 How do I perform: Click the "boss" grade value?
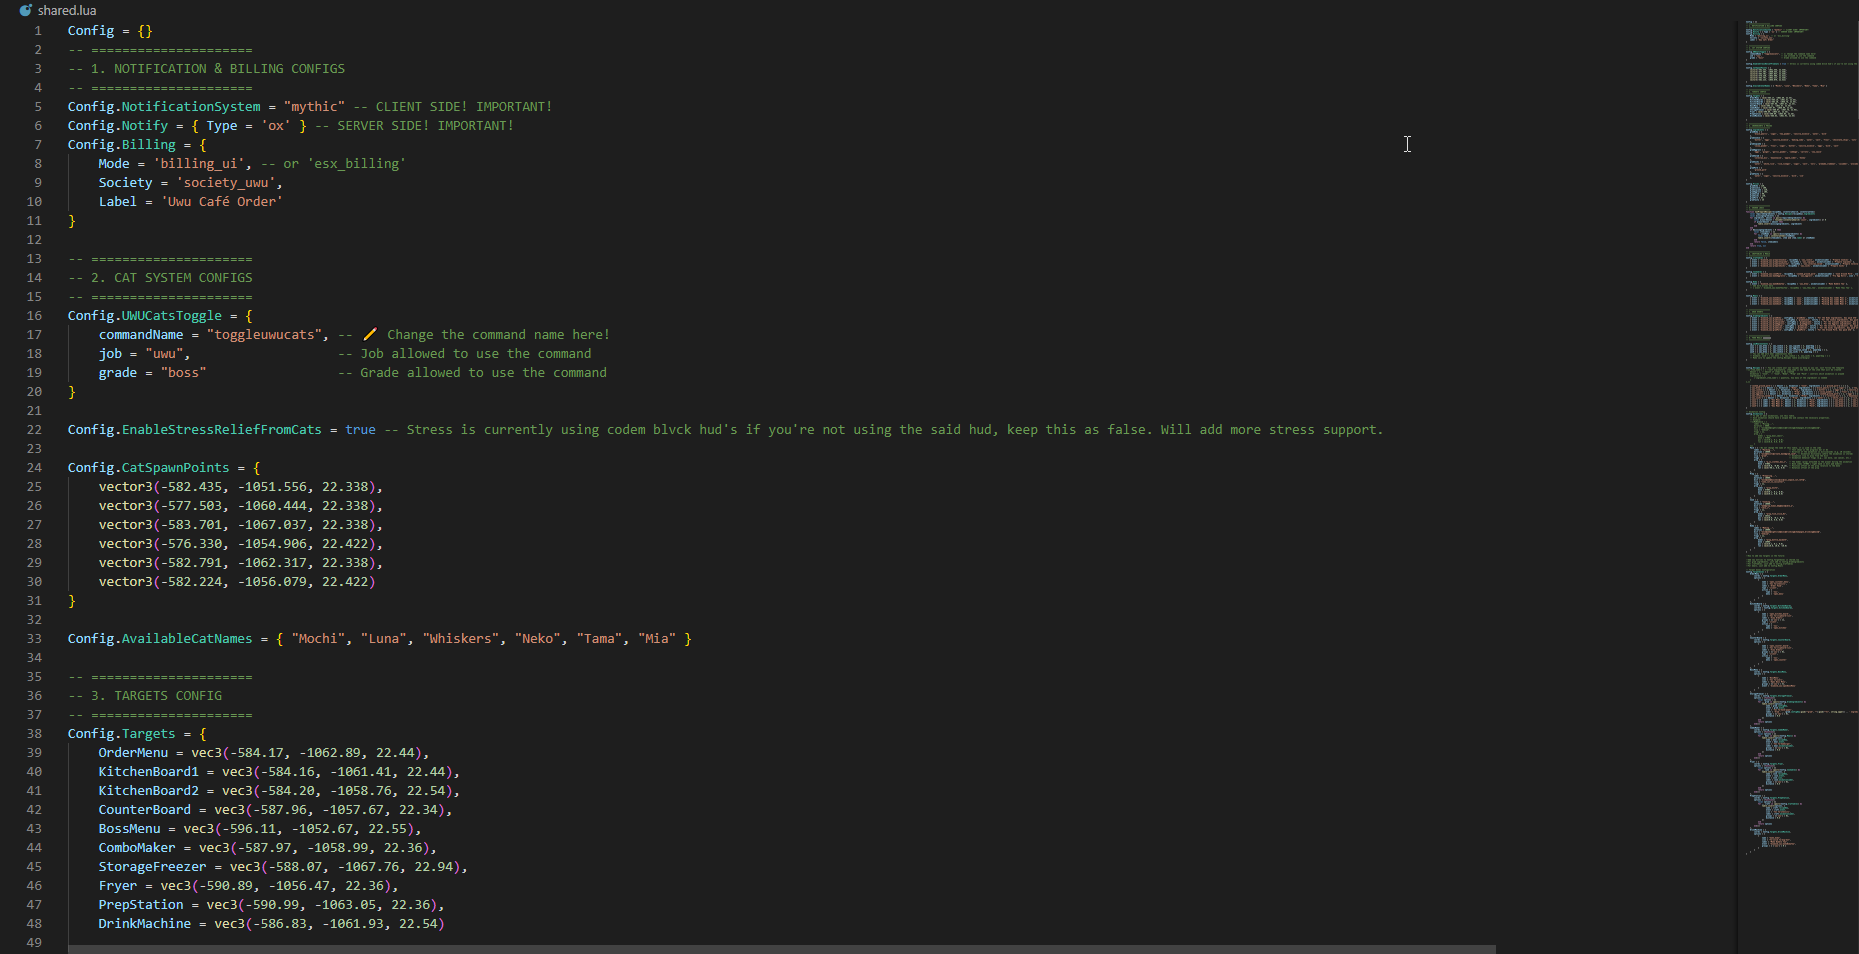tap(183, 373)
